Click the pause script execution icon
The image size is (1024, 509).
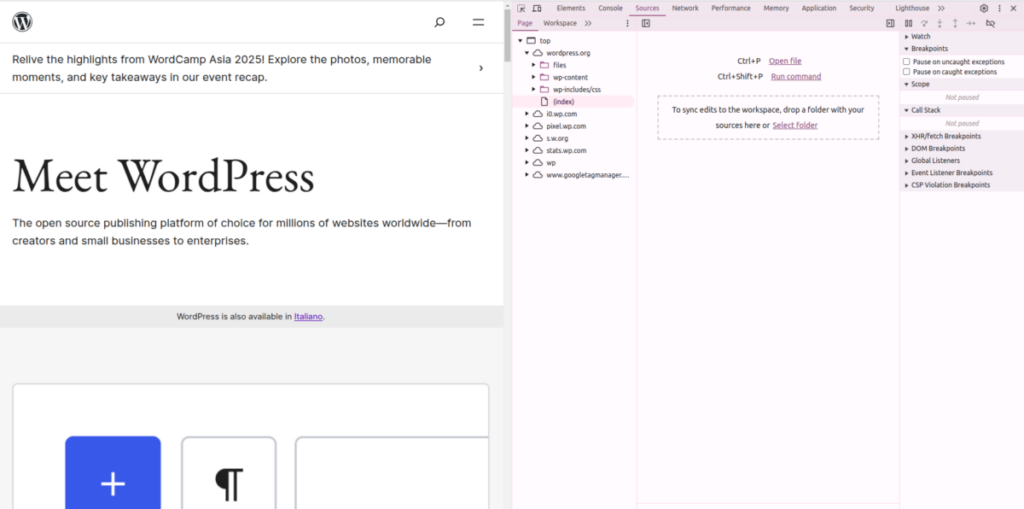click(x=909, y=23)
